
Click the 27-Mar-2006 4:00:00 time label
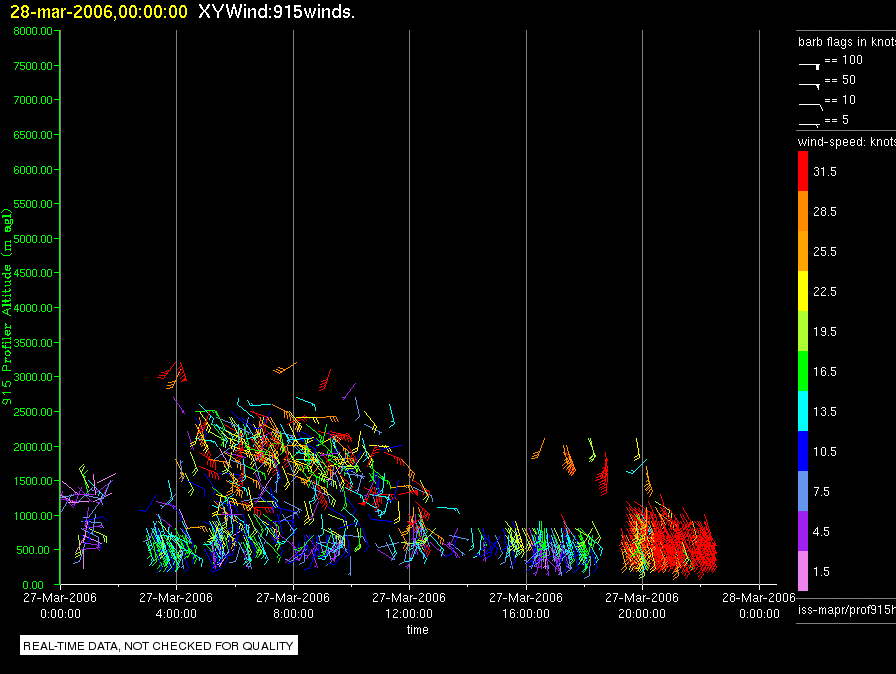point(176,605)
